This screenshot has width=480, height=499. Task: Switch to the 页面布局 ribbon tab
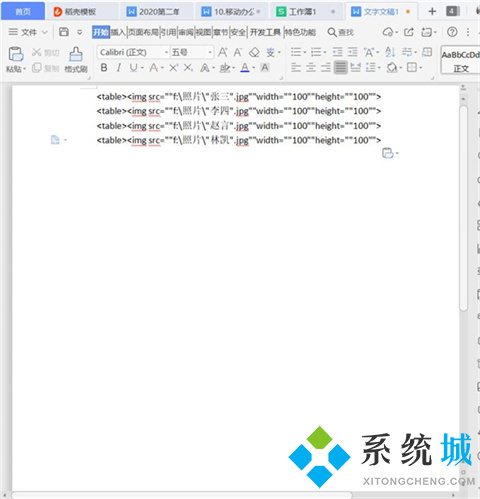(x=143, y=32)
